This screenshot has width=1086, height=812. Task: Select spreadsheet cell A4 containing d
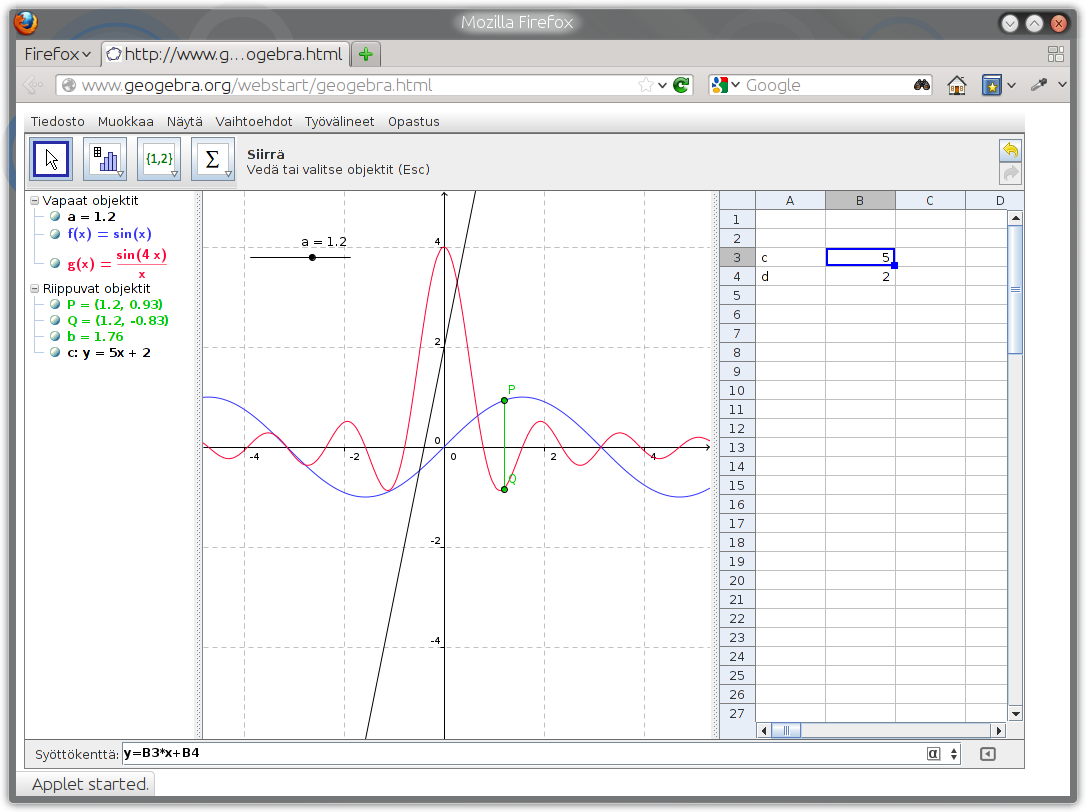790,276
